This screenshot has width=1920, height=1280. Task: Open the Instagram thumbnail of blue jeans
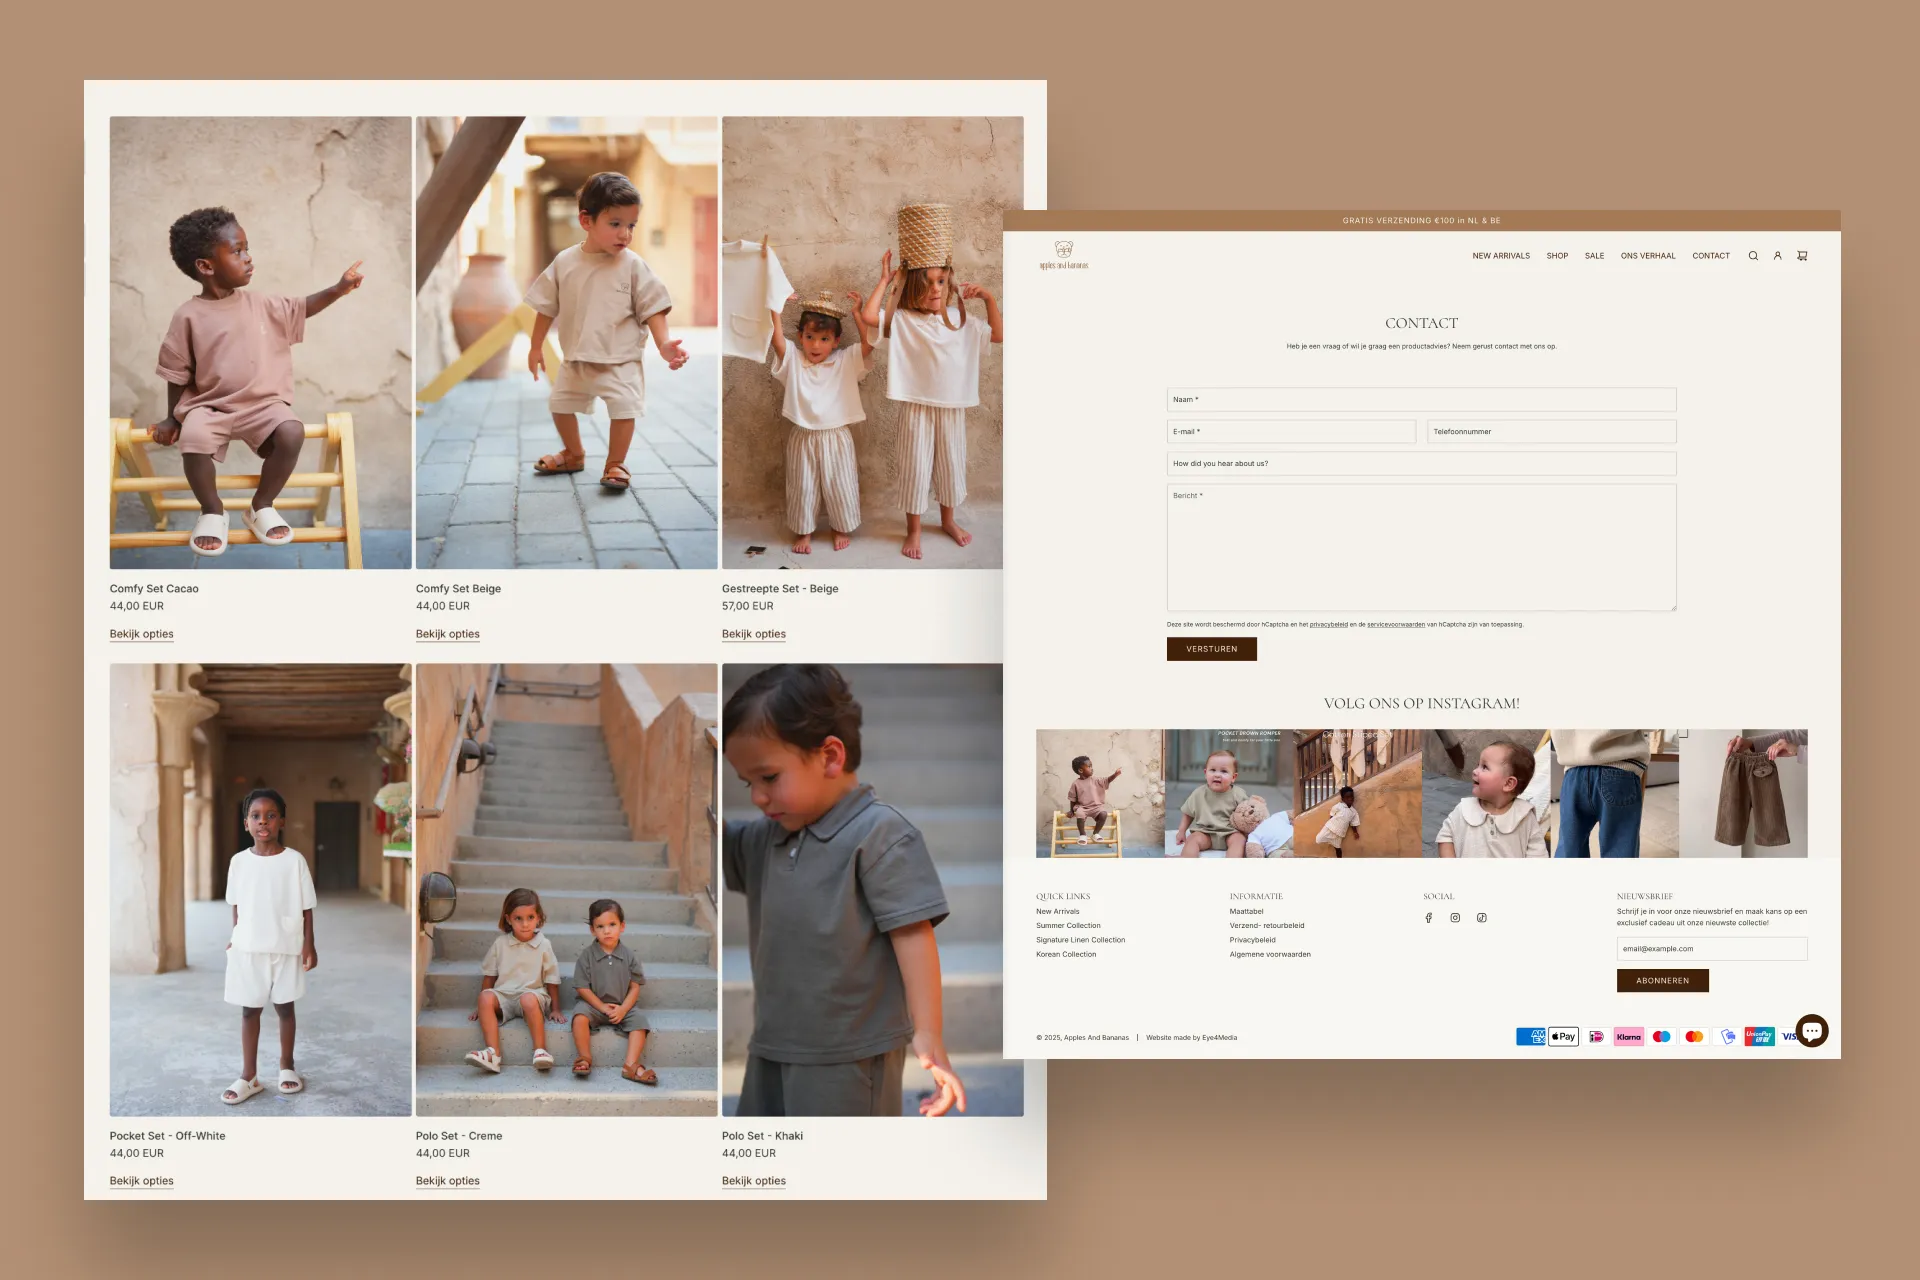pos(1614,793)
